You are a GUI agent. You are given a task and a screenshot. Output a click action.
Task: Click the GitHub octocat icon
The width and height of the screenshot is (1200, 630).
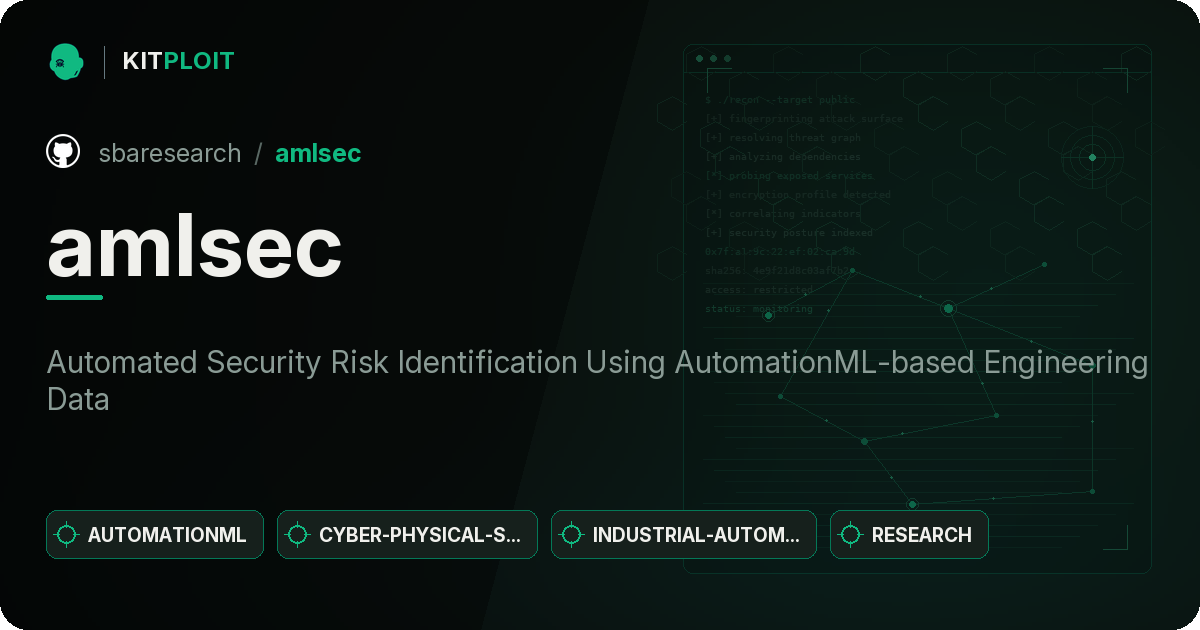point(63,152)
